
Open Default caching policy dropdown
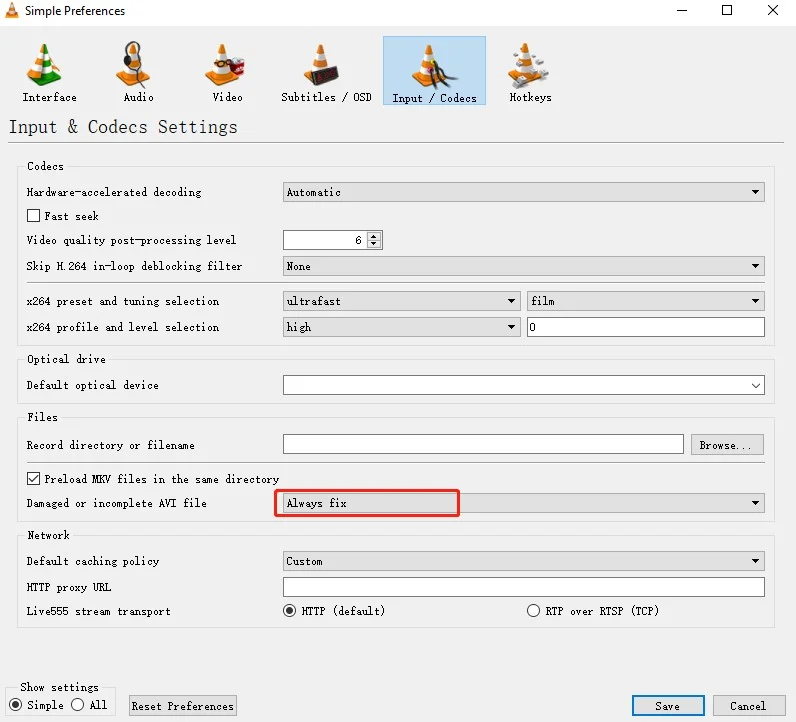523,561
